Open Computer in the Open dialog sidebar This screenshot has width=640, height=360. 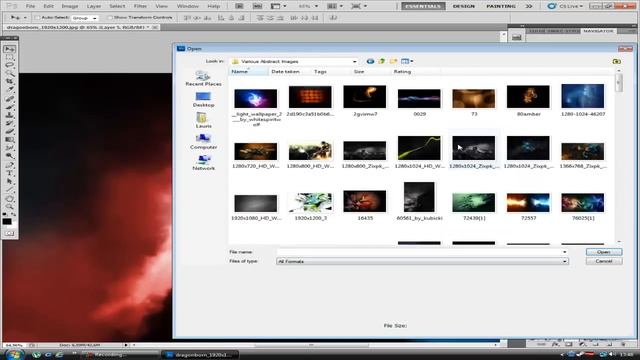pos(203,142)
